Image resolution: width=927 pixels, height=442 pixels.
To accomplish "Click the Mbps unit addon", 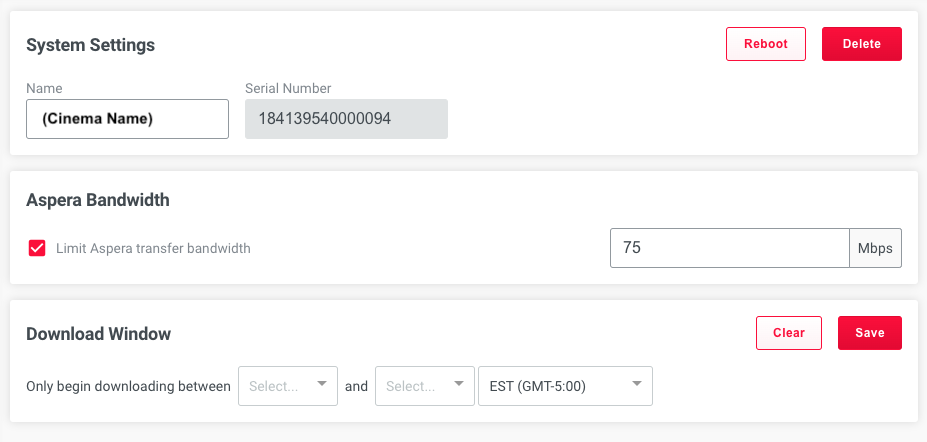I will 876,248.
